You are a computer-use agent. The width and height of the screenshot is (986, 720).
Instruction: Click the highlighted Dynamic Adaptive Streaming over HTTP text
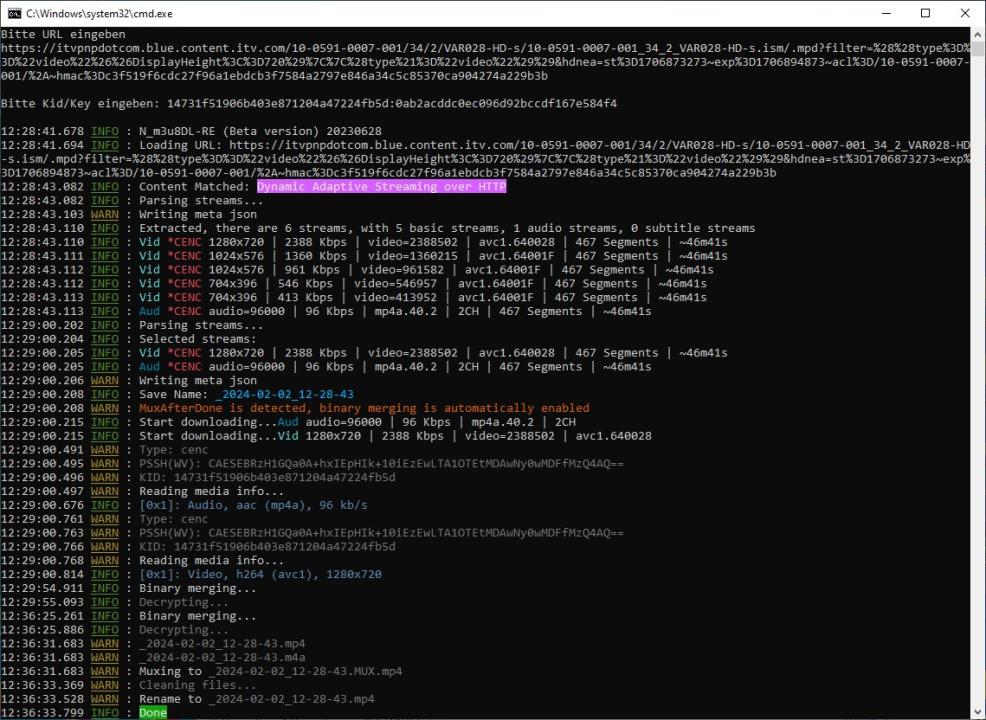click(381, 186)
